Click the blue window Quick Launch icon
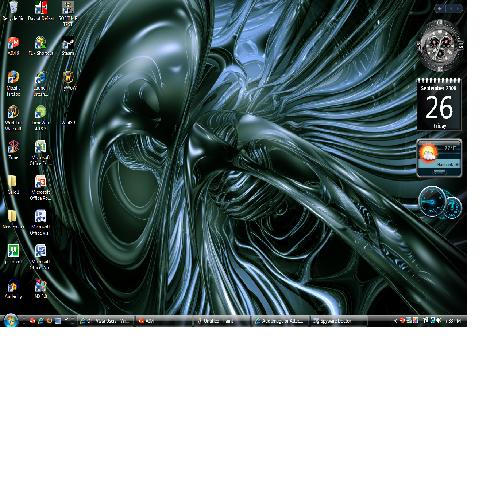 (58, 321)
